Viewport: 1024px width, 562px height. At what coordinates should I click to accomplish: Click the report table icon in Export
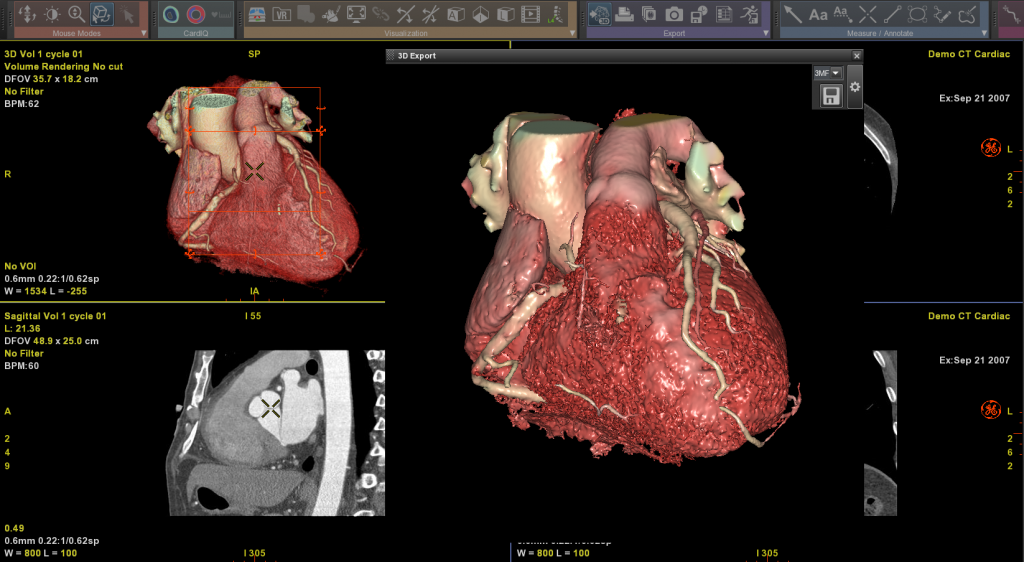[724, 14]
